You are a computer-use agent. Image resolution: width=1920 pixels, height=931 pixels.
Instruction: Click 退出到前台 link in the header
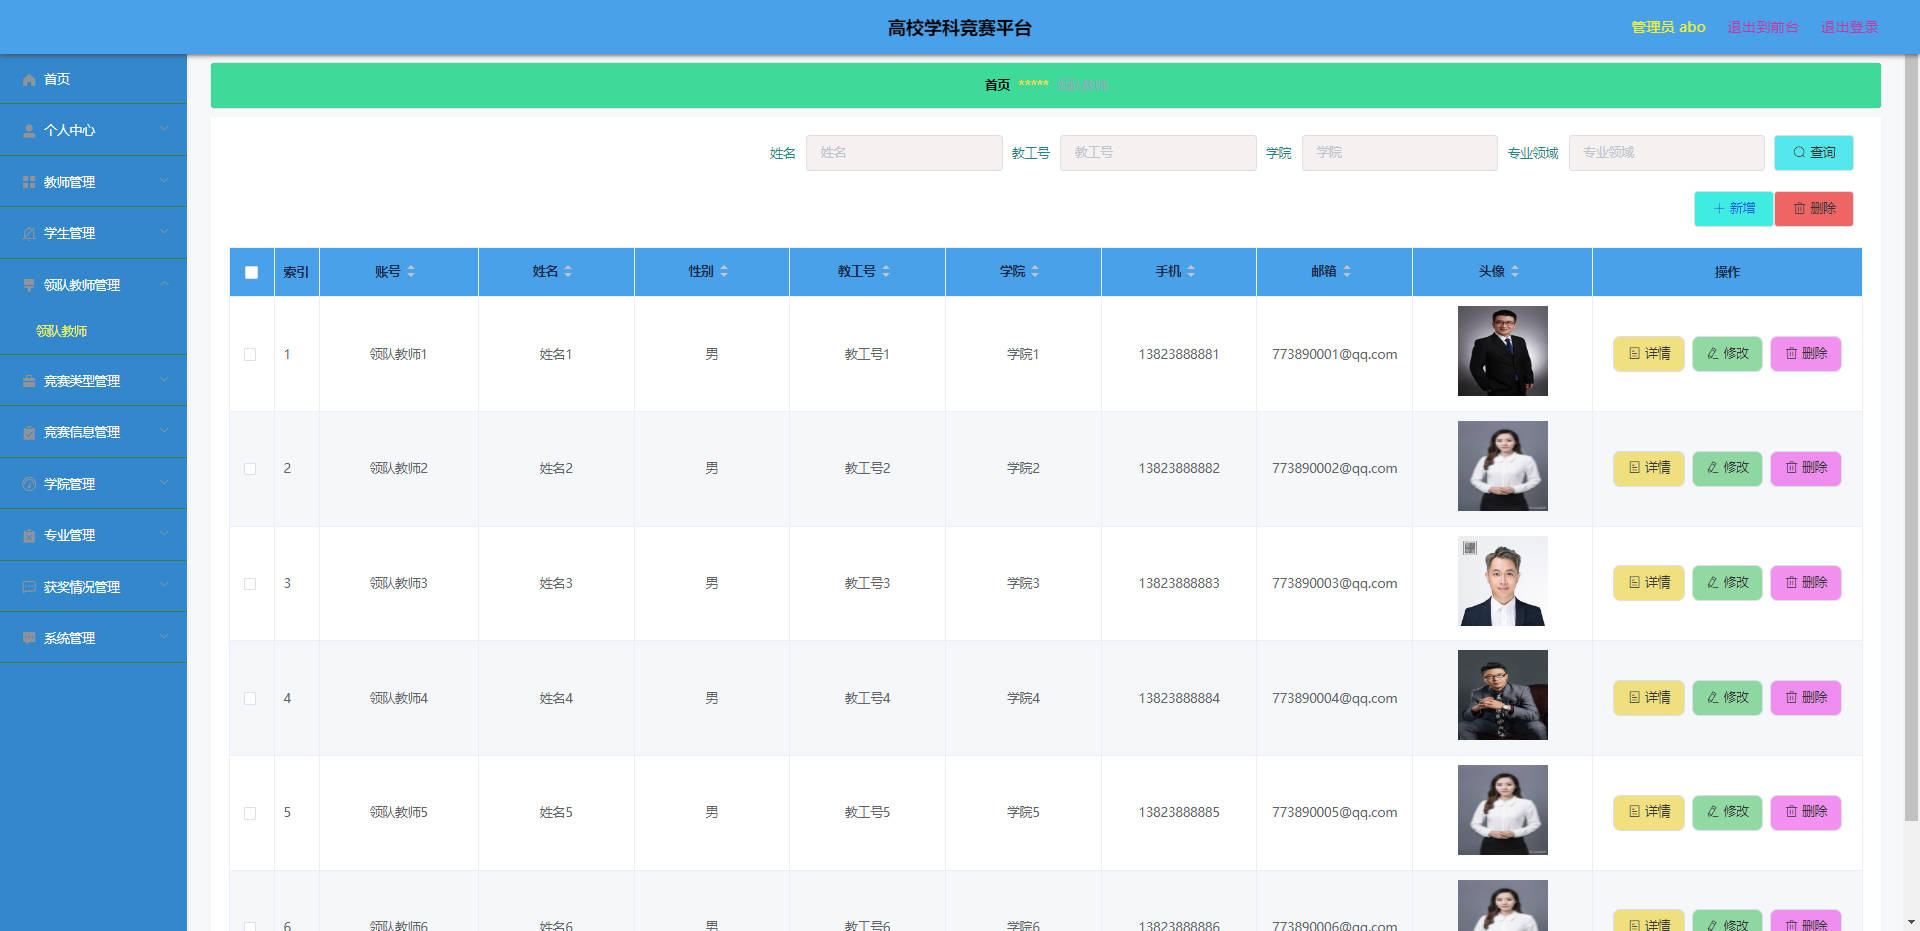1763,27
